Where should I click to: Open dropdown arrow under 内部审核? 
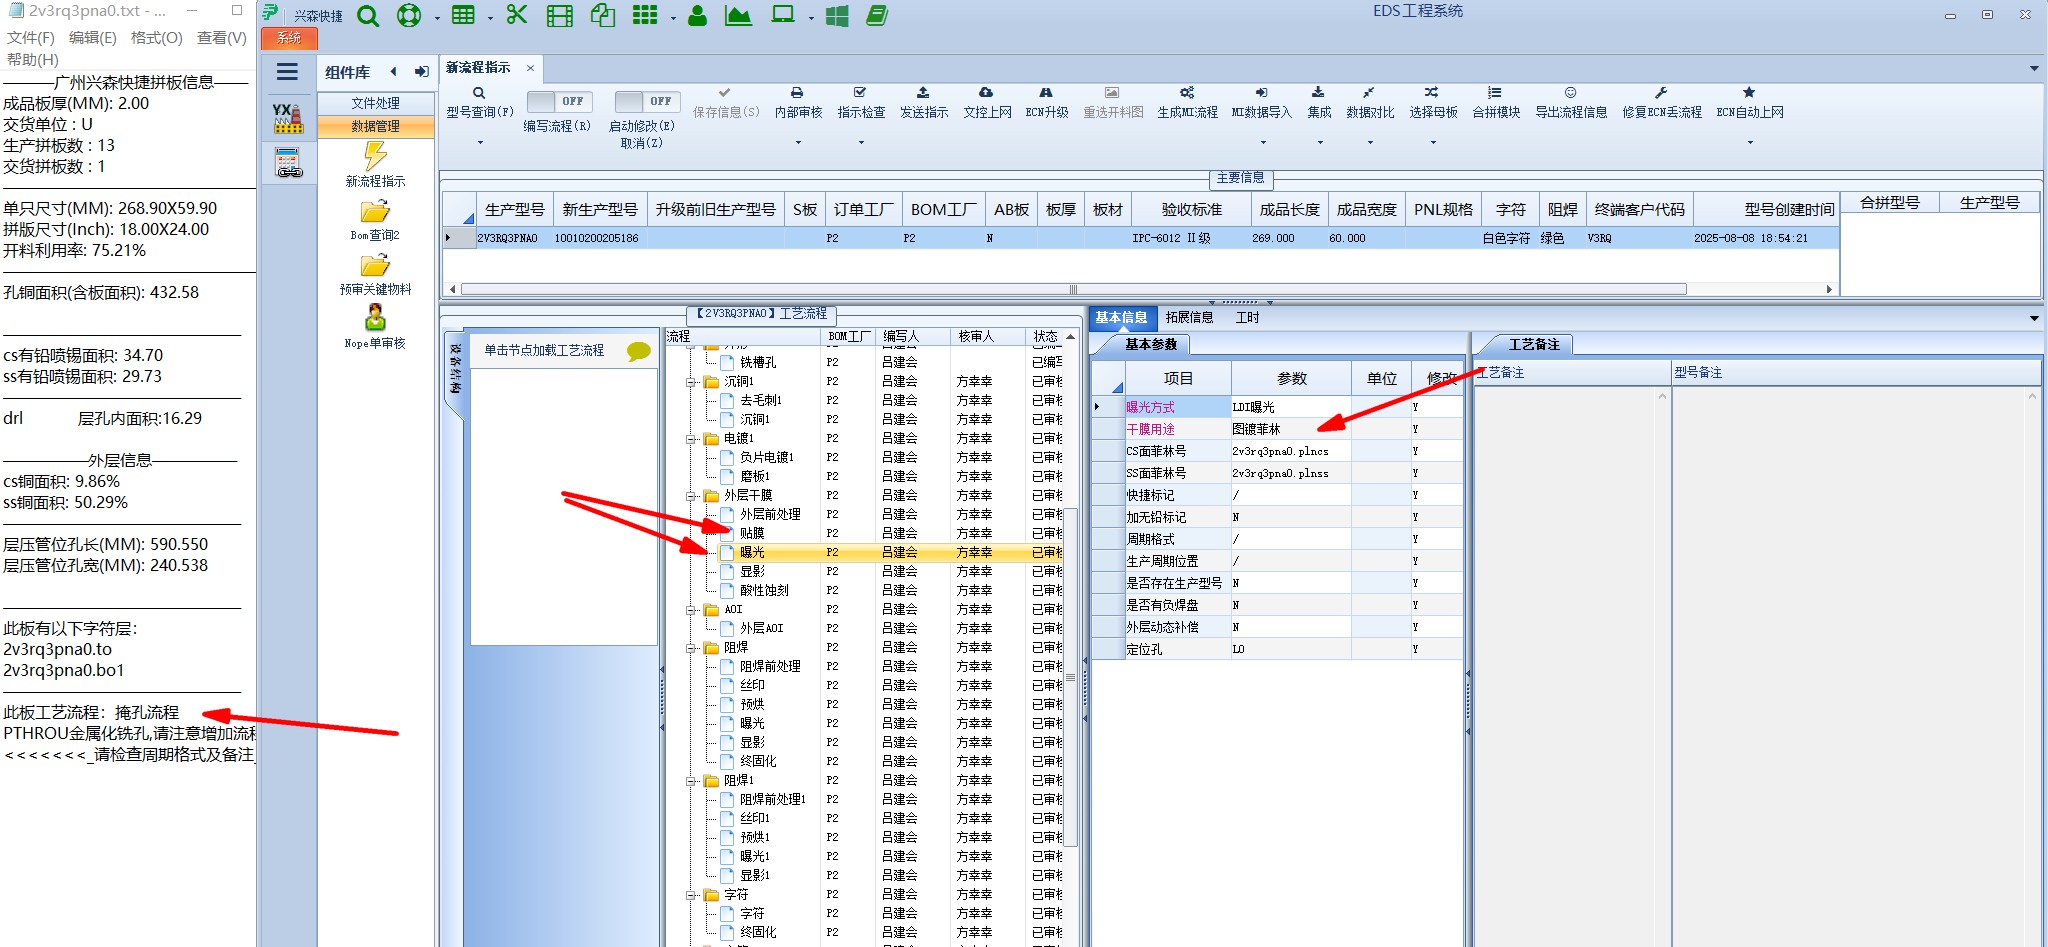[x=798, y=143]
